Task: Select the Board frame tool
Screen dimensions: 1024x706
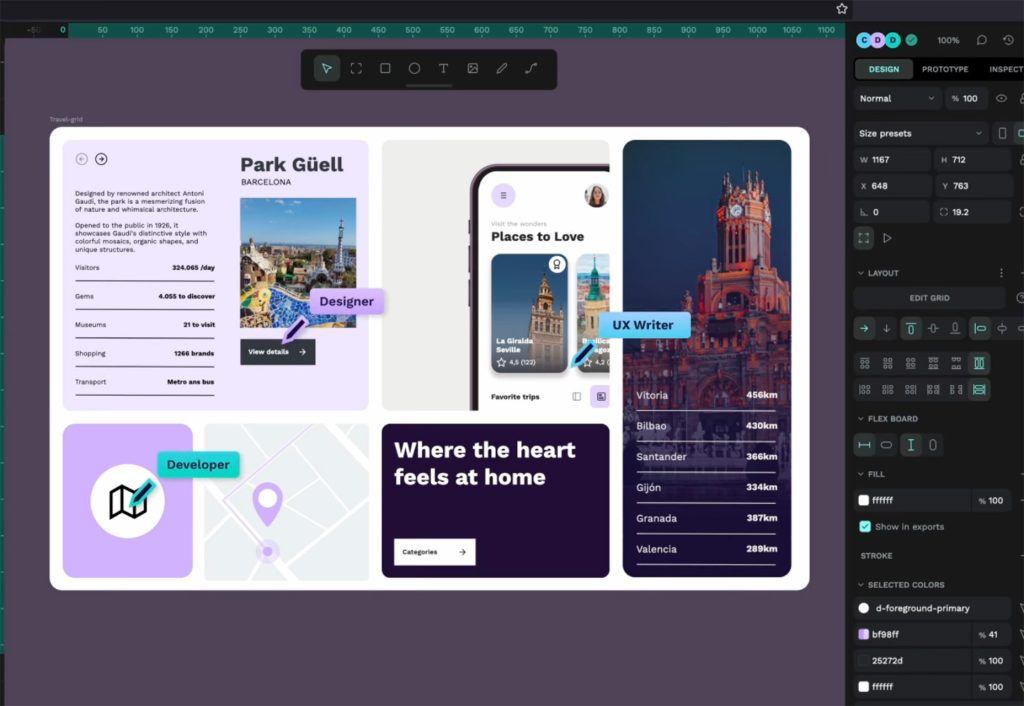Action: [356, 69]
